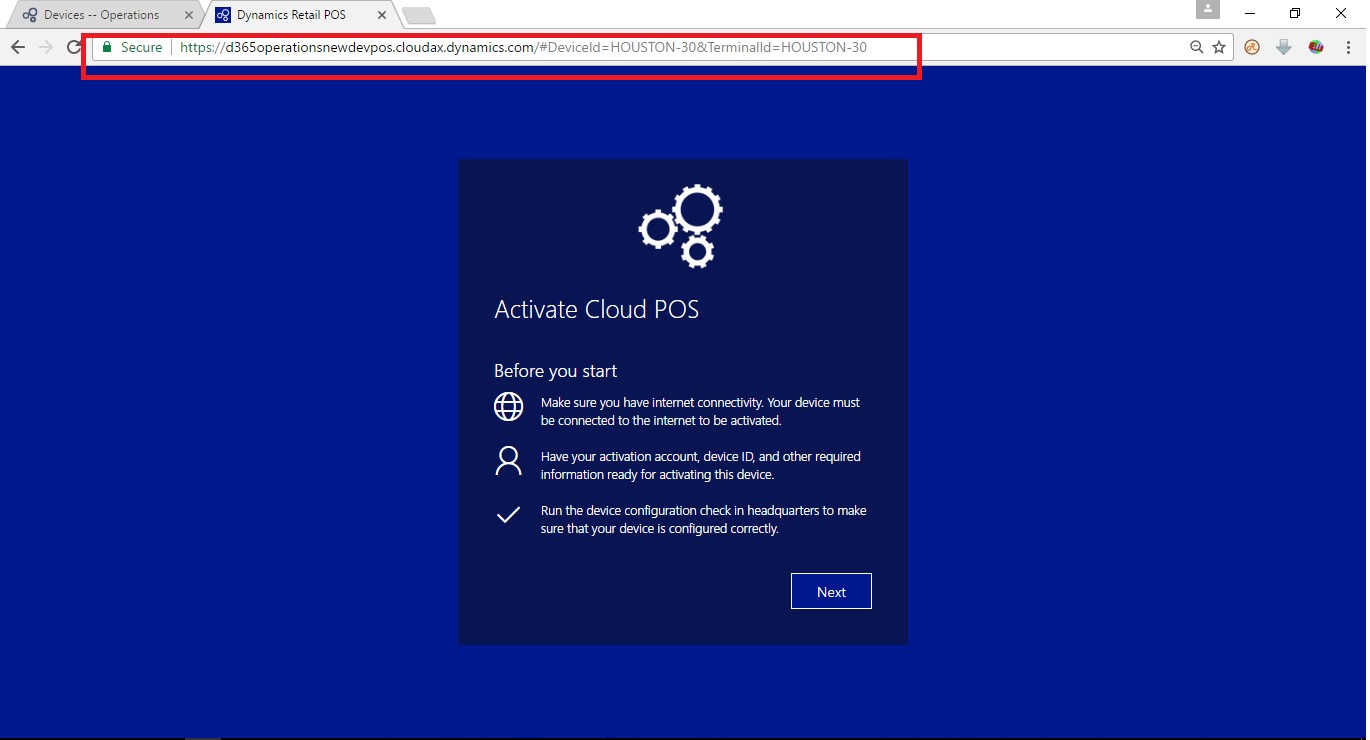1370x740 pixels.
Task: Minimize the browser window
Action: pyautogui.click(x=1251, y=13)
